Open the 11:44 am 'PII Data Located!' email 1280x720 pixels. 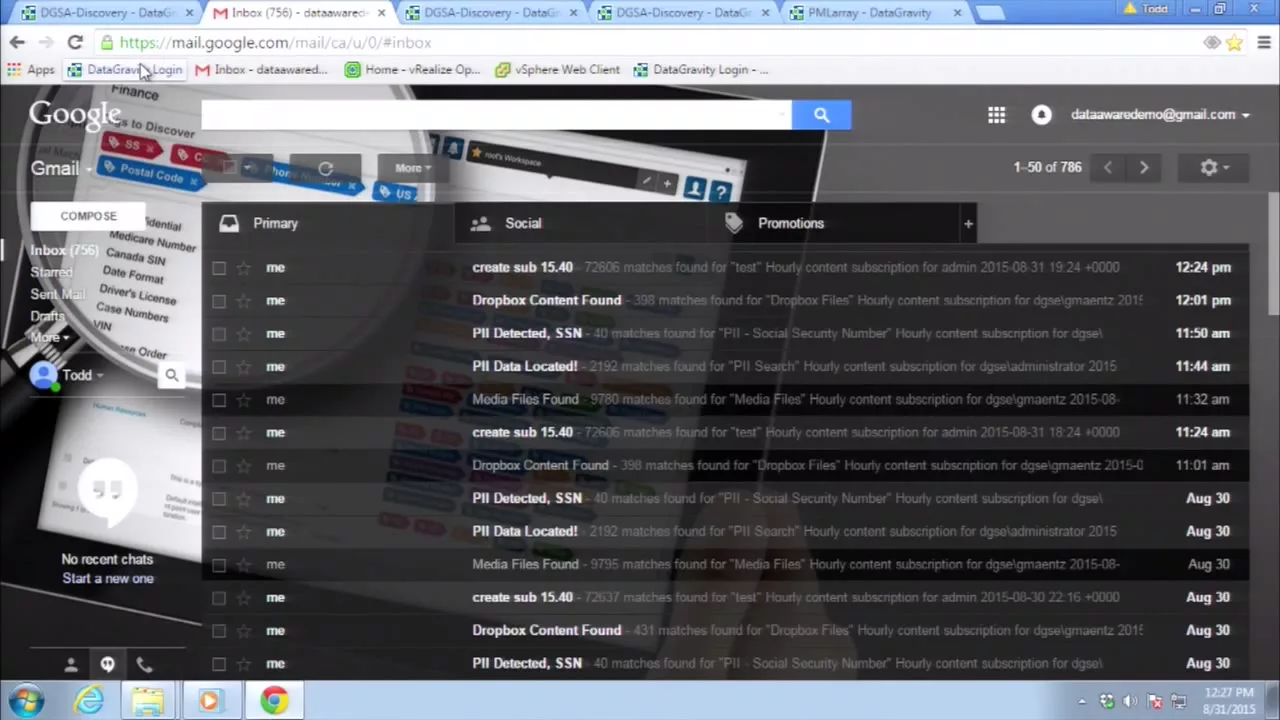click(725, 367)
